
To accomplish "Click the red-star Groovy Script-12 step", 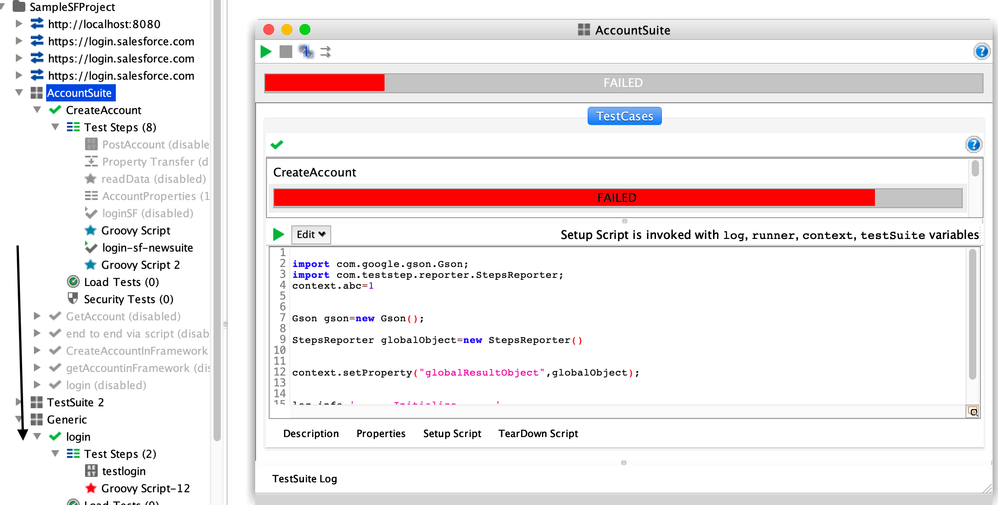I will [145, 488].
